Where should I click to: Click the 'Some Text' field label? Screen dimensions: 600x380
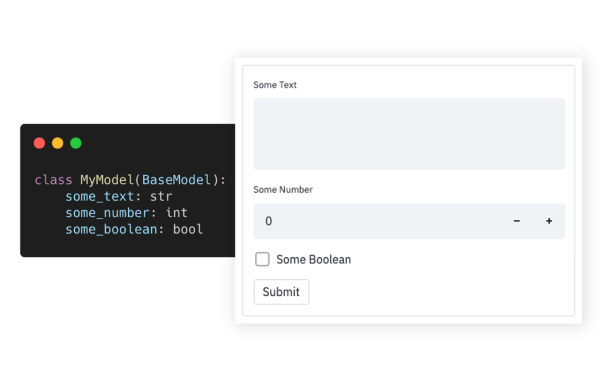click(275, 85)
